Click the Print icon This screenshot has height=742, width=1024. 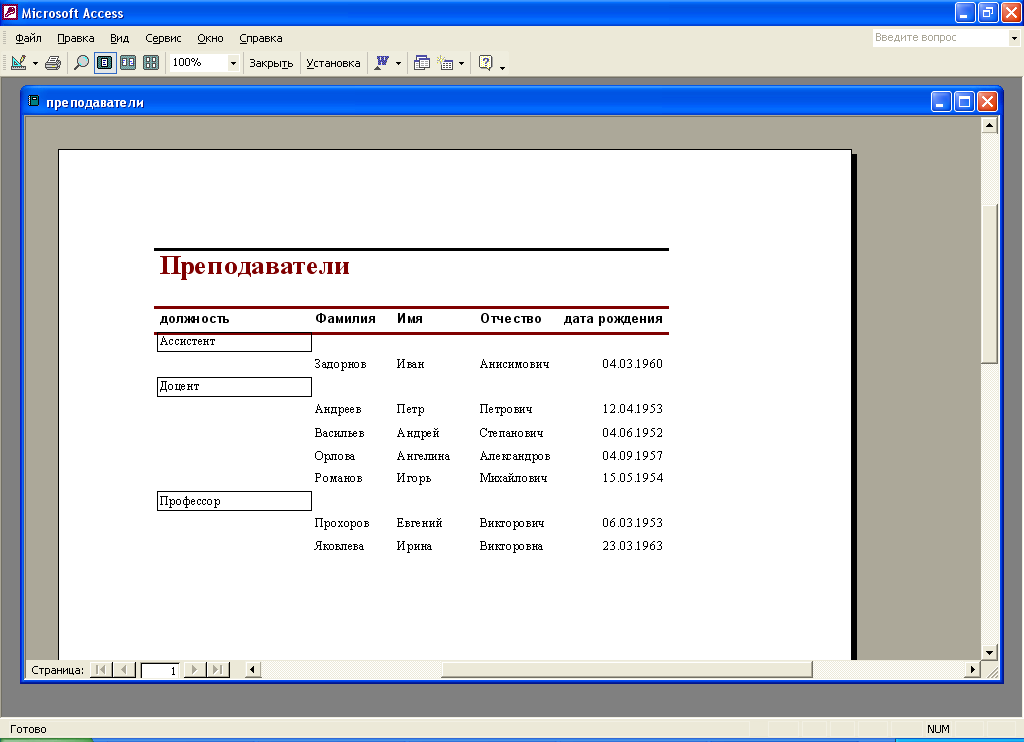point(53,63)
